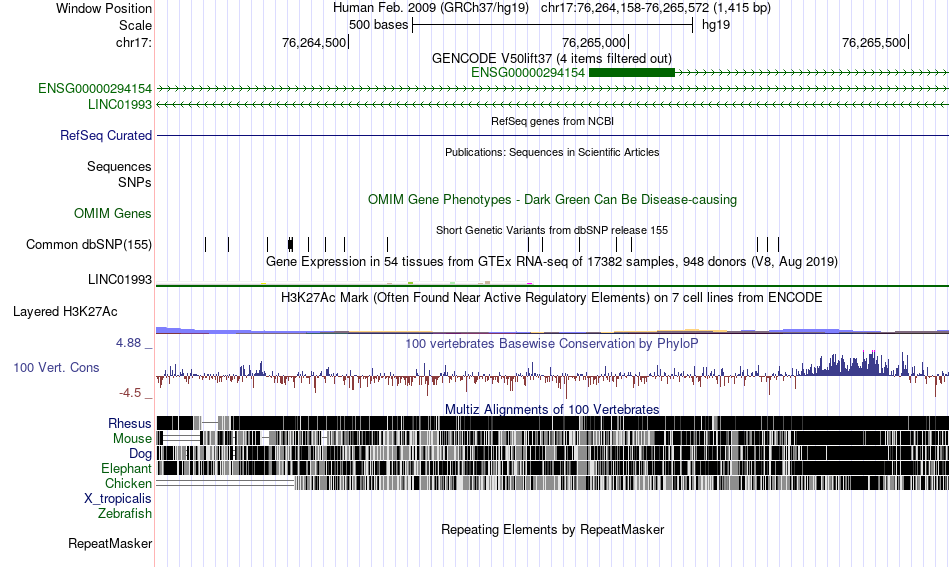Select the RefSeq Curated track label
This screenshot has width=950, height=567.
tap(106, 135)
